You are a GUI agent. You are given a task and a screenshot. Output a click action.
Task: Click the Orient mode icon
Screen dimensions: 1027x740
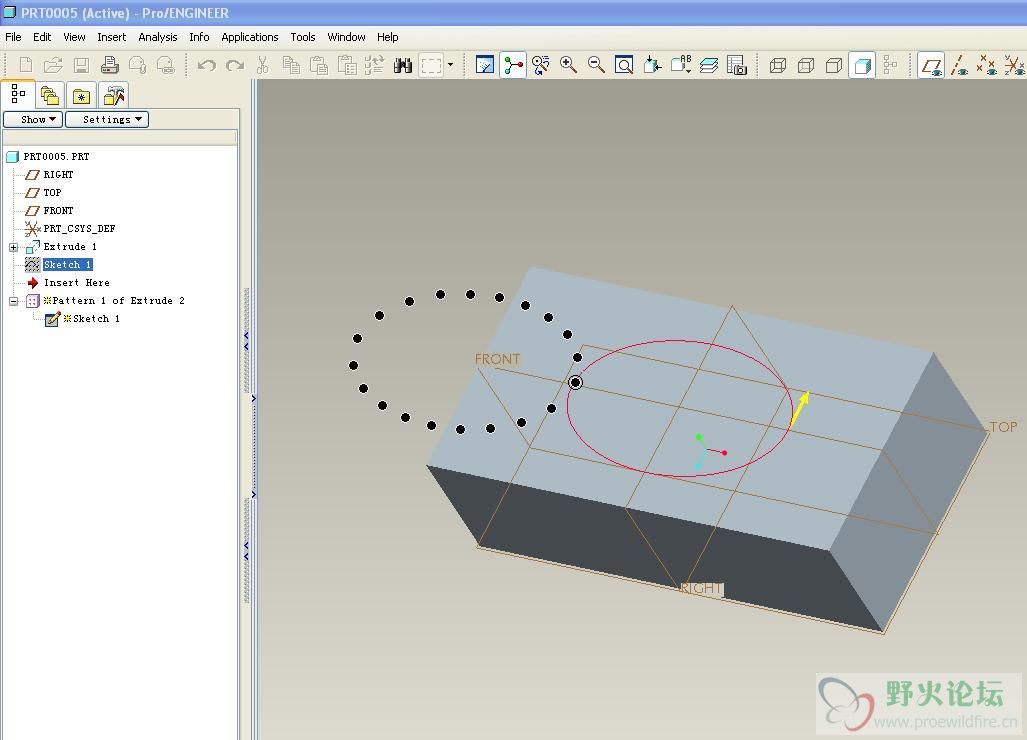coord(540,65)
